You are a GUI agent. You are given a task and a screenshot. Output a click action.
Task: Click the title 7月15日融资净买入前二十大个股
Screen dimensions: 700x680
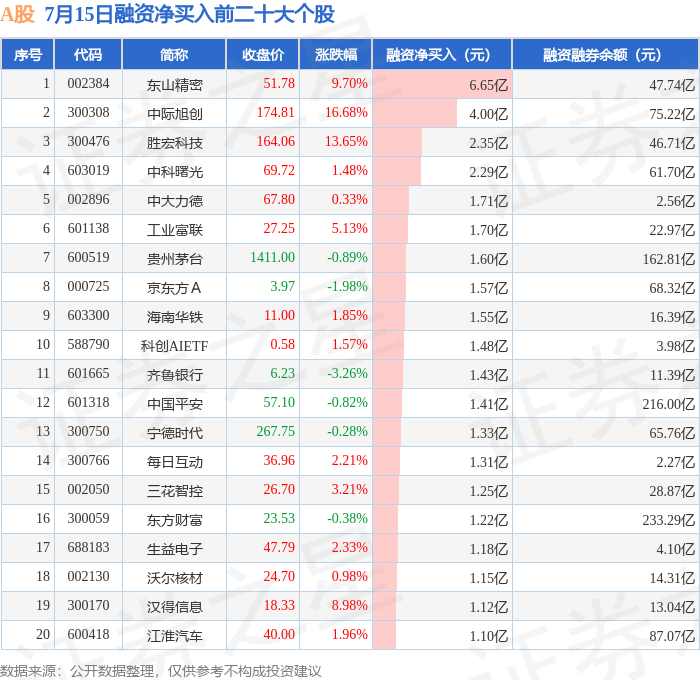[x=189, y=14]
